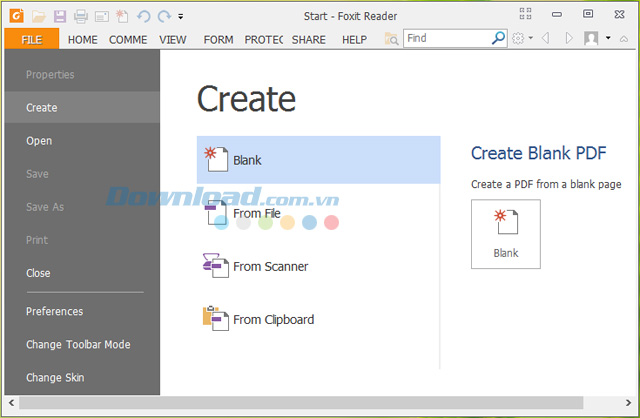Click the user account avatar icon
640x418 pixels.
[x=591, y=38]
